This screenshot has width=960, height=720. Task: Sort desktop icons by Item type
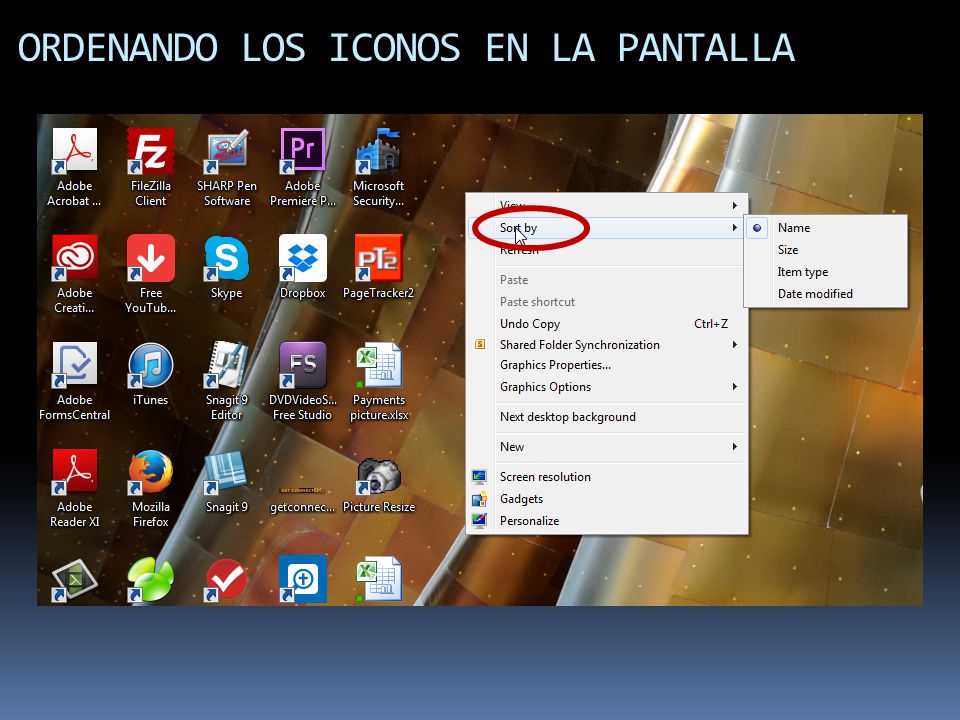tap(825, 272)
